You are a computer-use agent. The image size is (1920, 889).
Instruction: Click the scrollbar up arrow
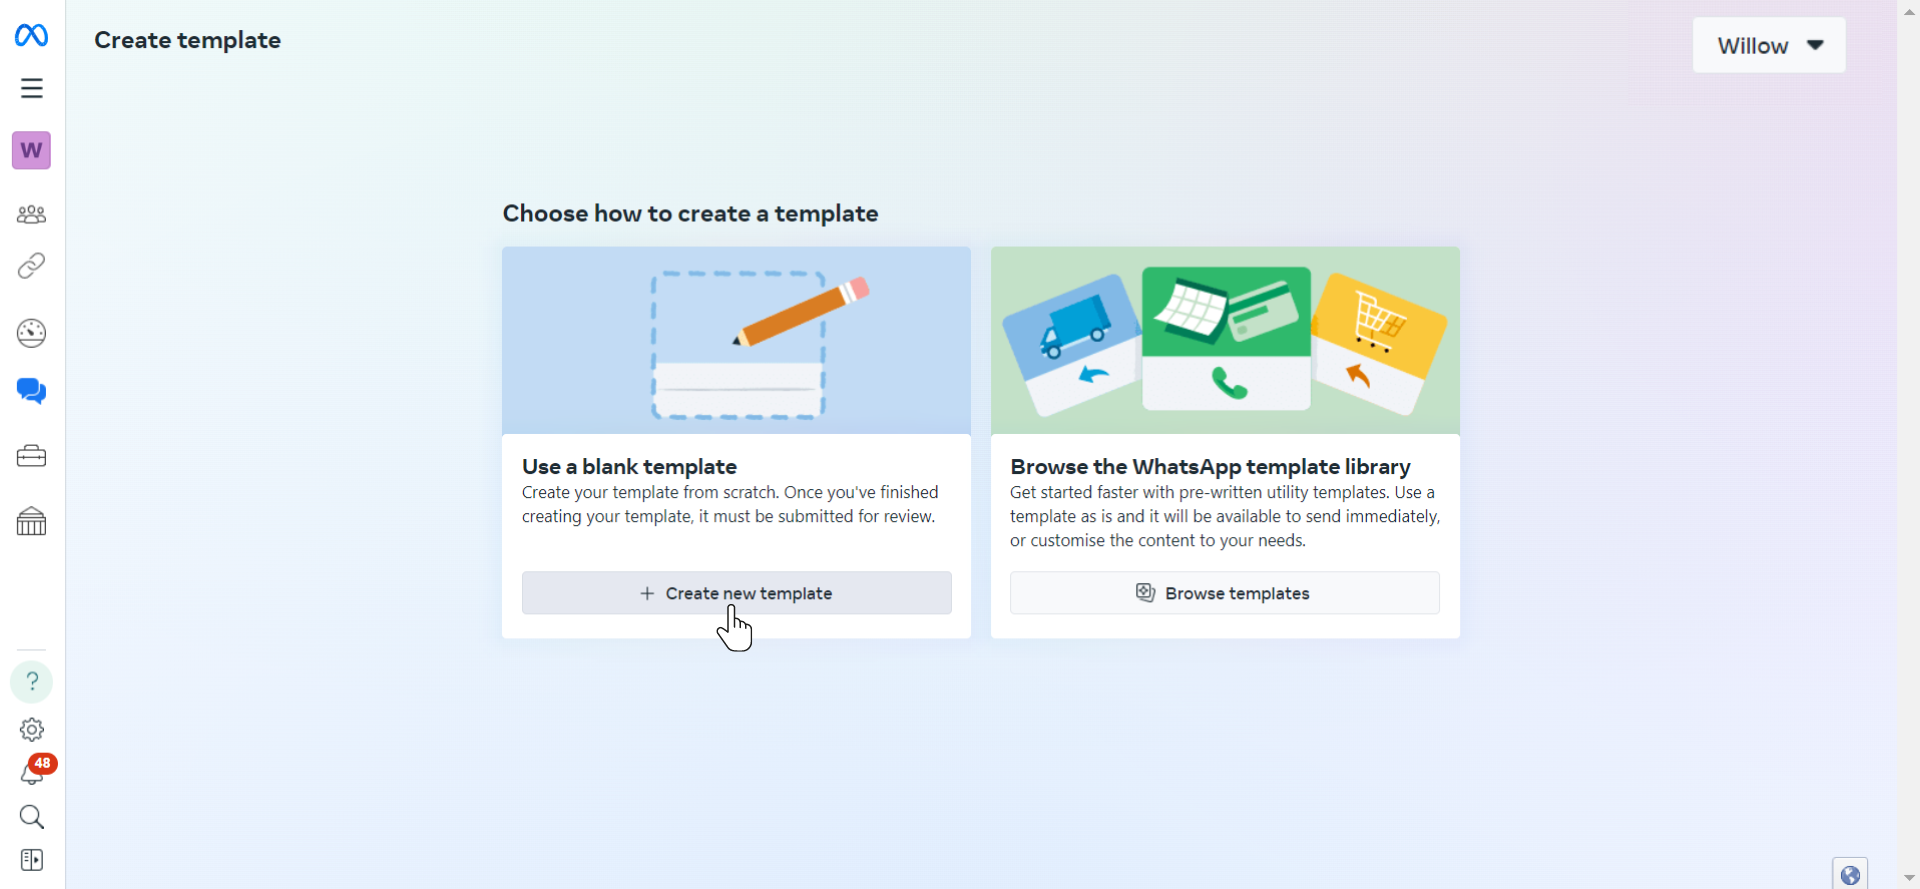(1909, 11)
